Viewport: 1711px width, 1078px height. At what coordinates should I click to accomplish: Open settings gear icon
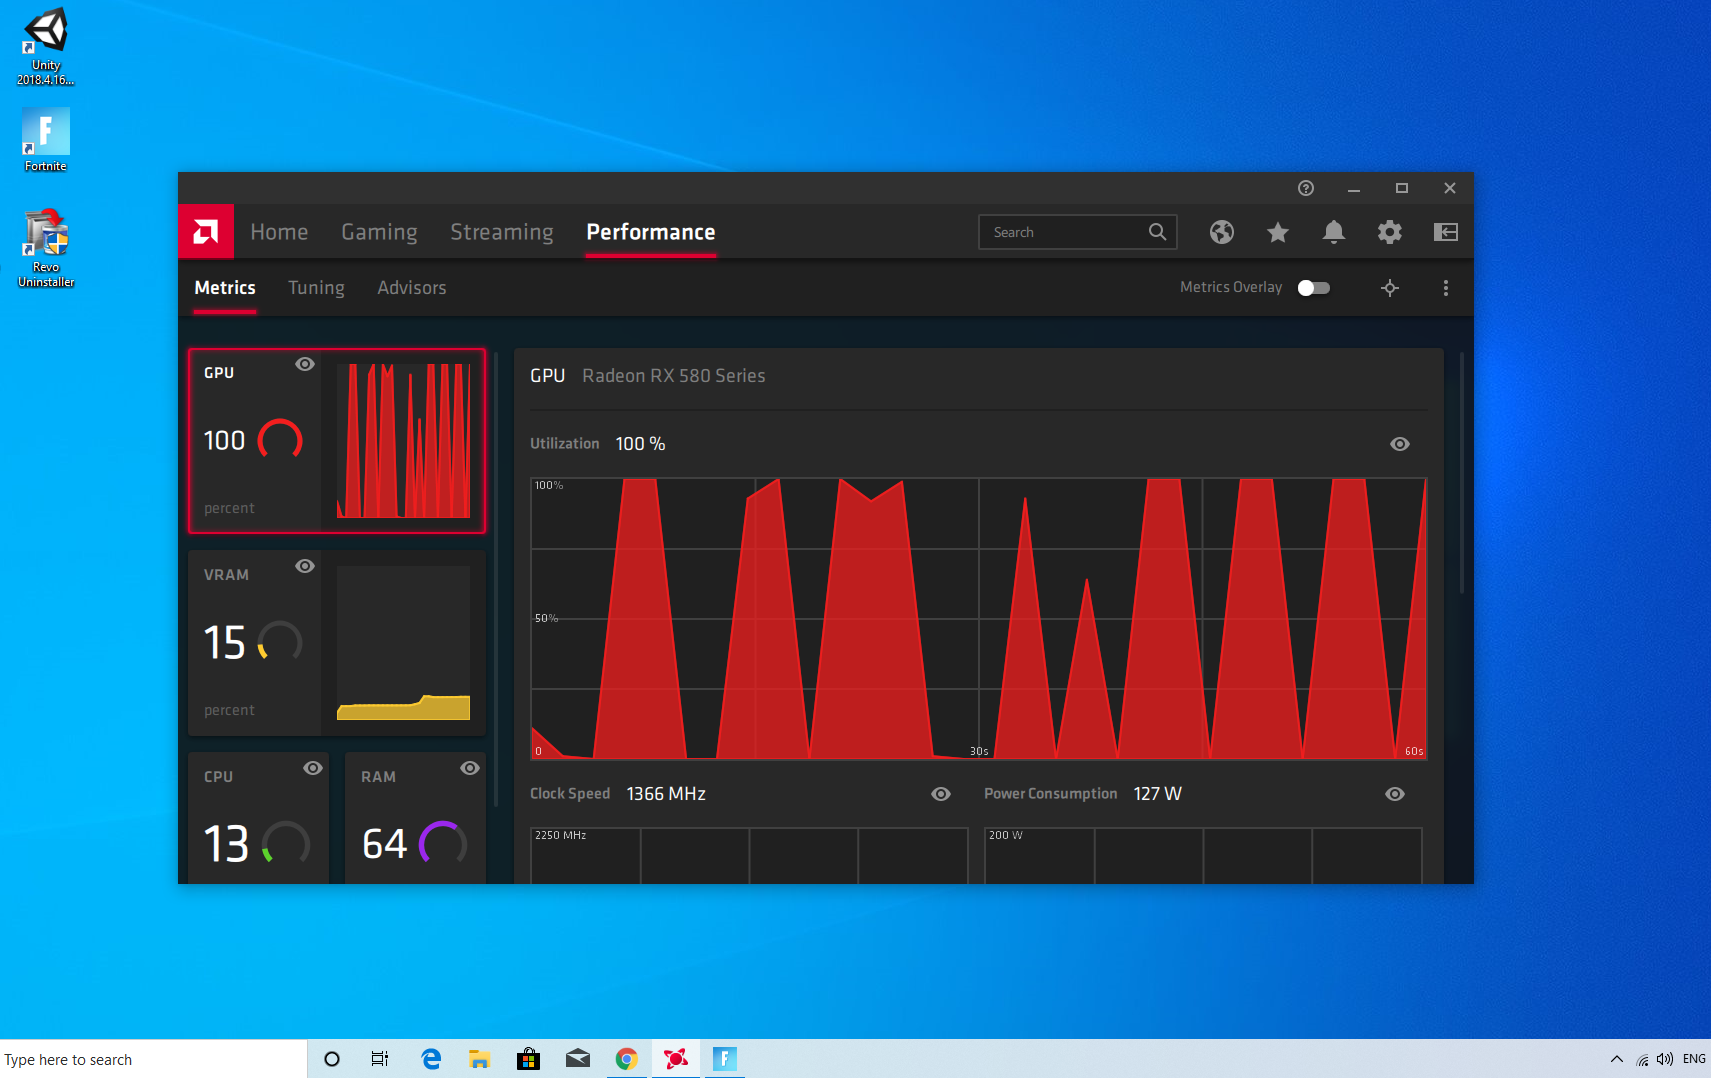click(x=1389, y=232)
